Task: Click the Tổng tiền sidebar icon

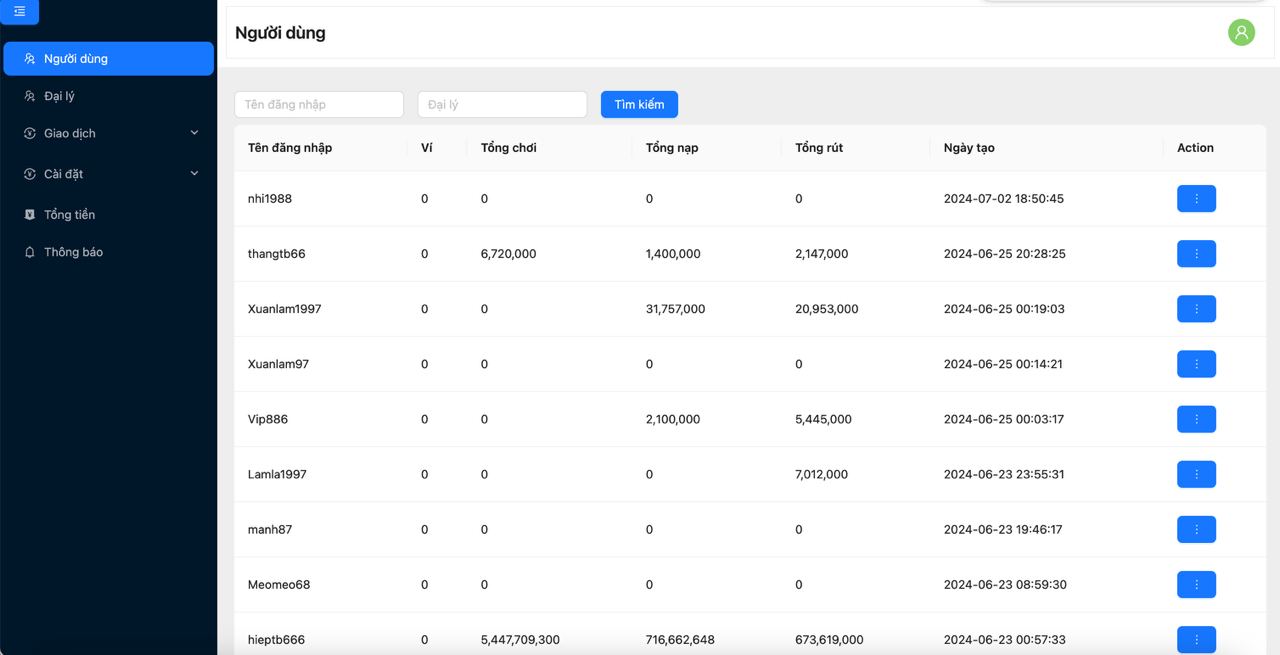Action: 30,215
